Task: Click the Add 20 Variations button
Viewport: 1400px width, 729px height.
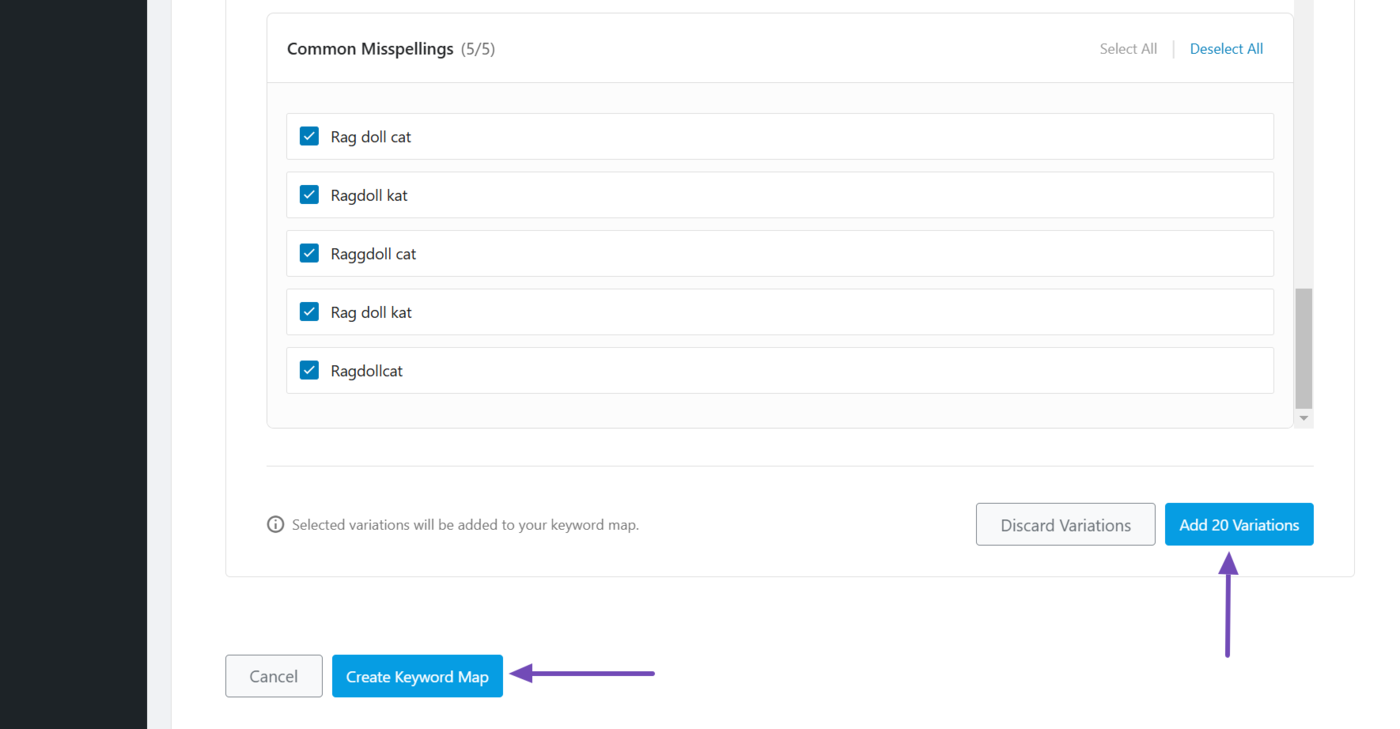Action: [1239, 524]
